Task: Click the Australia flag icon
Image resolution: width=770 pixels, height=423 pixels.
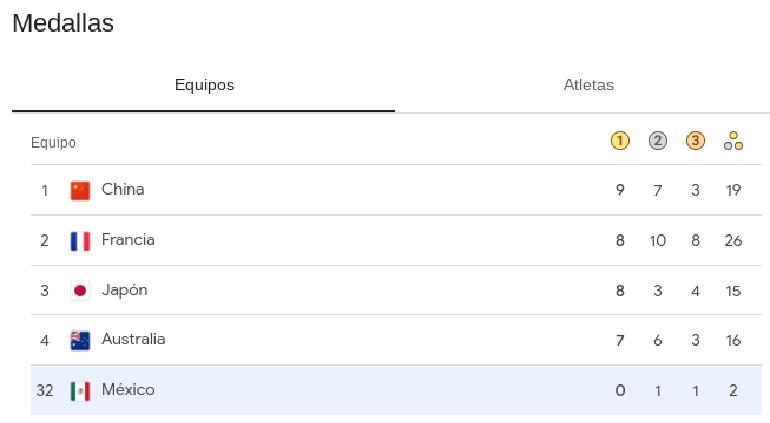Action: coord(80,340)
